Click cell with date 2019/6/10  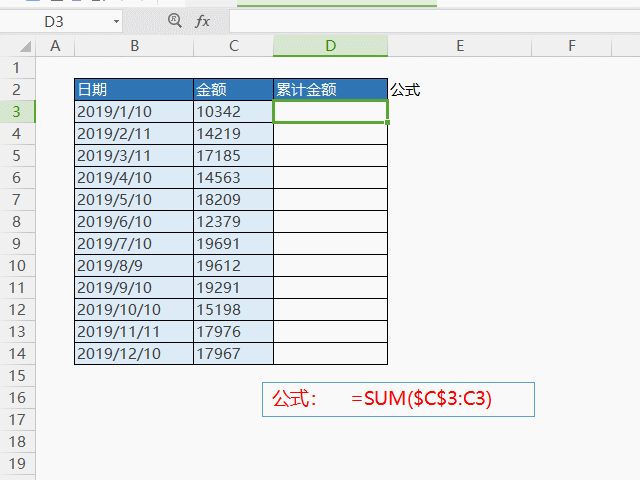click(x=134, y=222)
